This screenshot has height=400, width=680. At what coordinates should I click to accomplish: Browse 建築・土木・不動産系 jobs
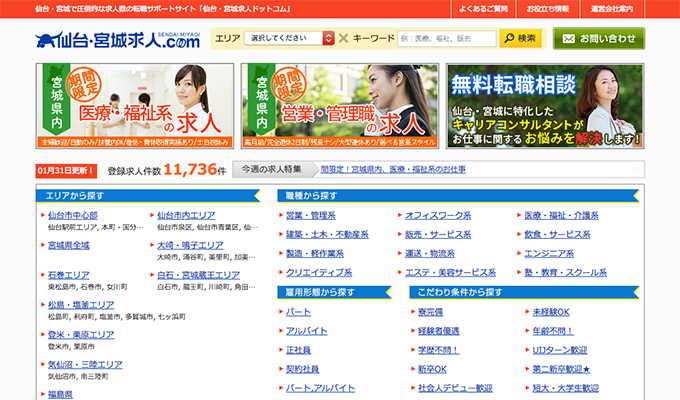click(x=327, y=234)
